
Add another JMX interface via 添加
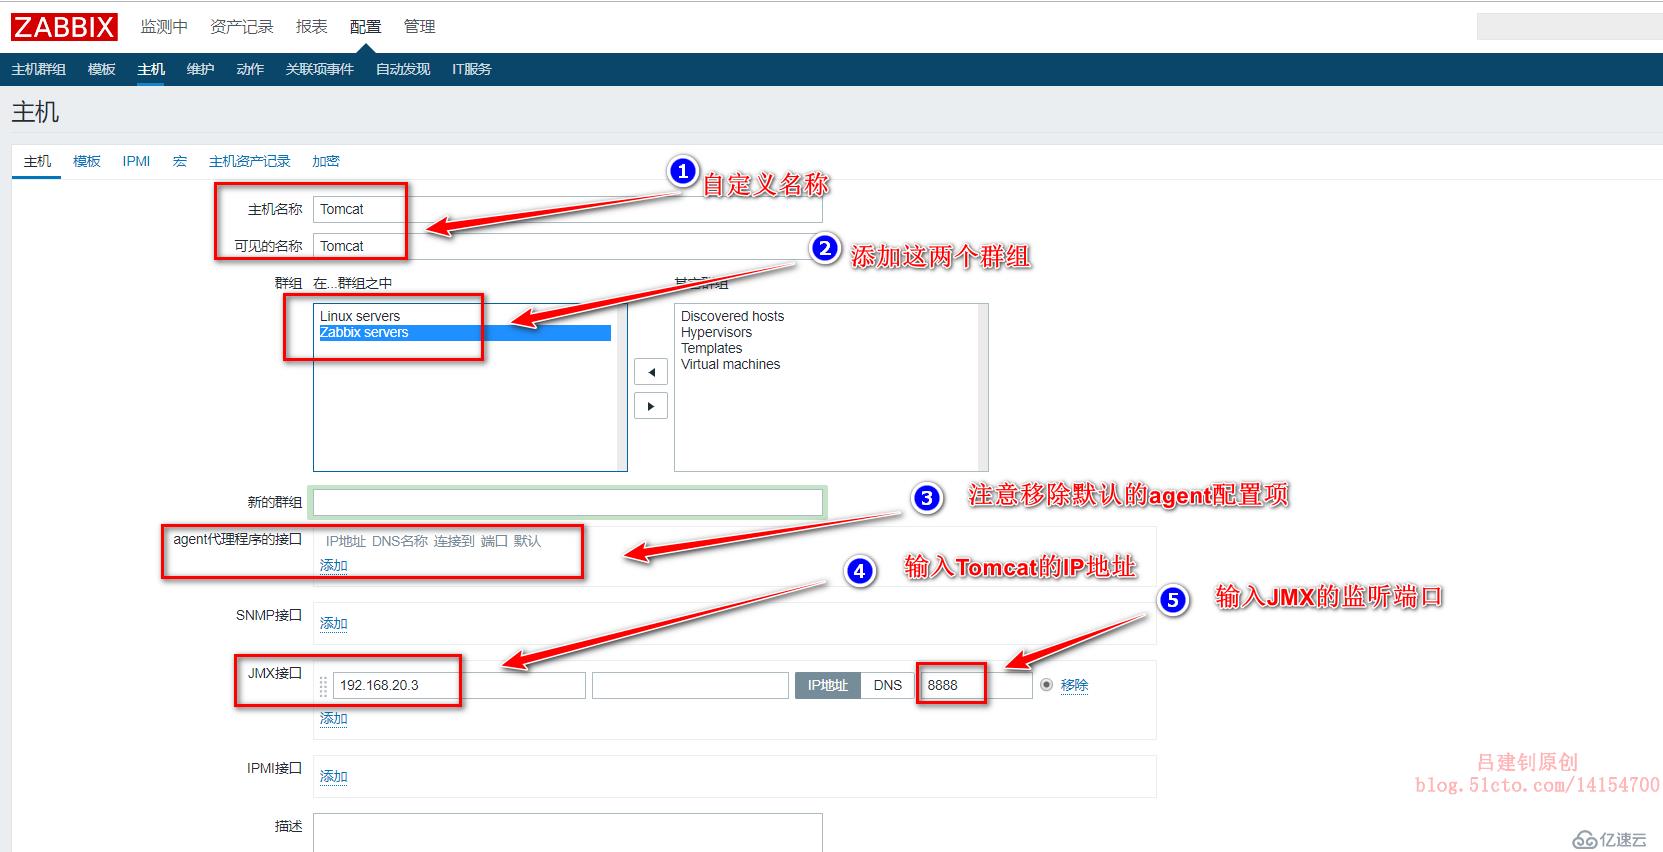click(334, 719)
